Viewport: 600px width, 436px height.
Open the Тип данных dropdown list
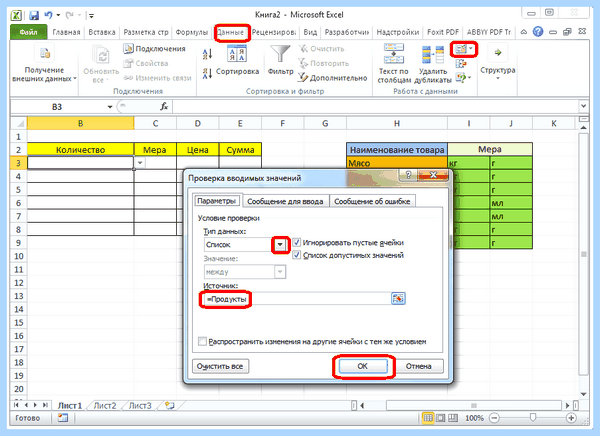(x=280, y=244)
